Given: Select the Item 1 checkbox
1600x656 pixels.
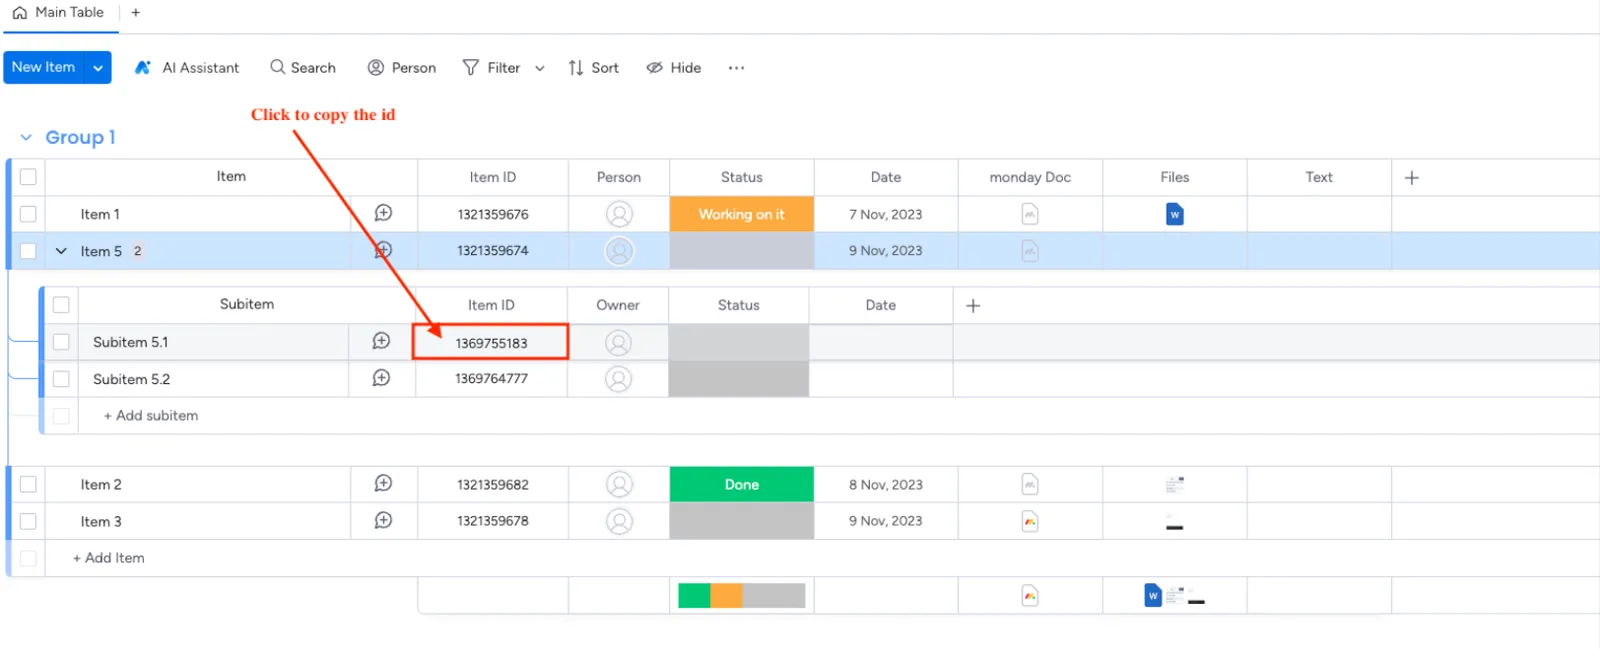Looking at the screenshot, I should point(28,214).
